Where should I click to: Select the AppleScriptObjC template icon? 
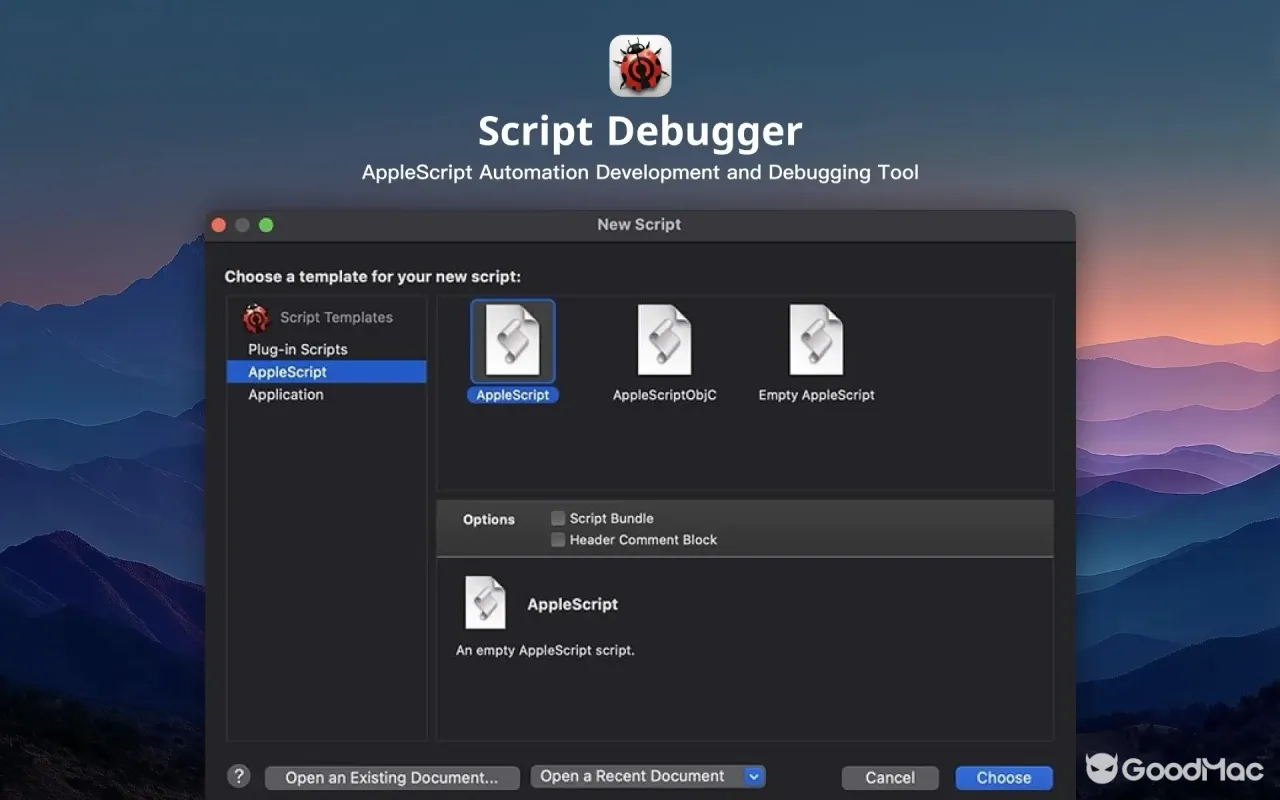pos(665,341)
